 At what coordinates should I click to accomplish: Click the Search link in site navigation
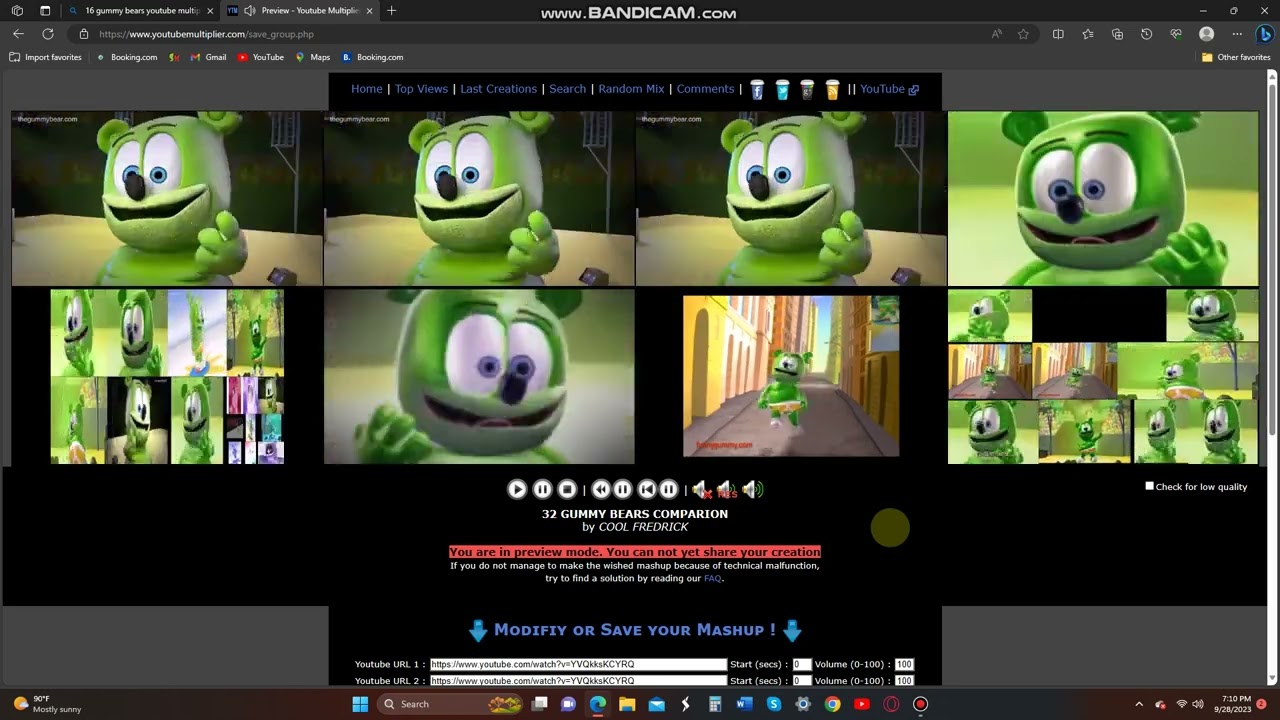point(567,89)
